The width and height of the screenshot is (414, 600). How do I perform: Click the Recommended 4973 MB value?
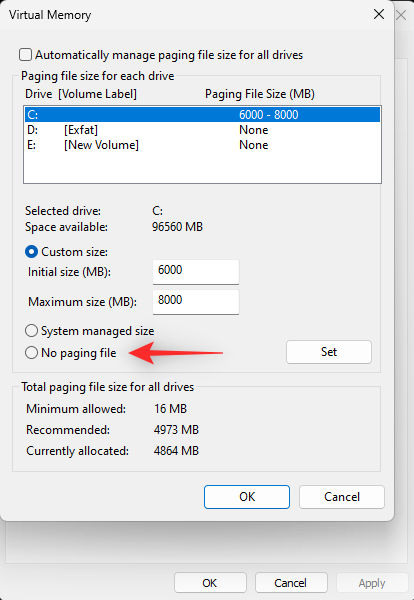176,430
